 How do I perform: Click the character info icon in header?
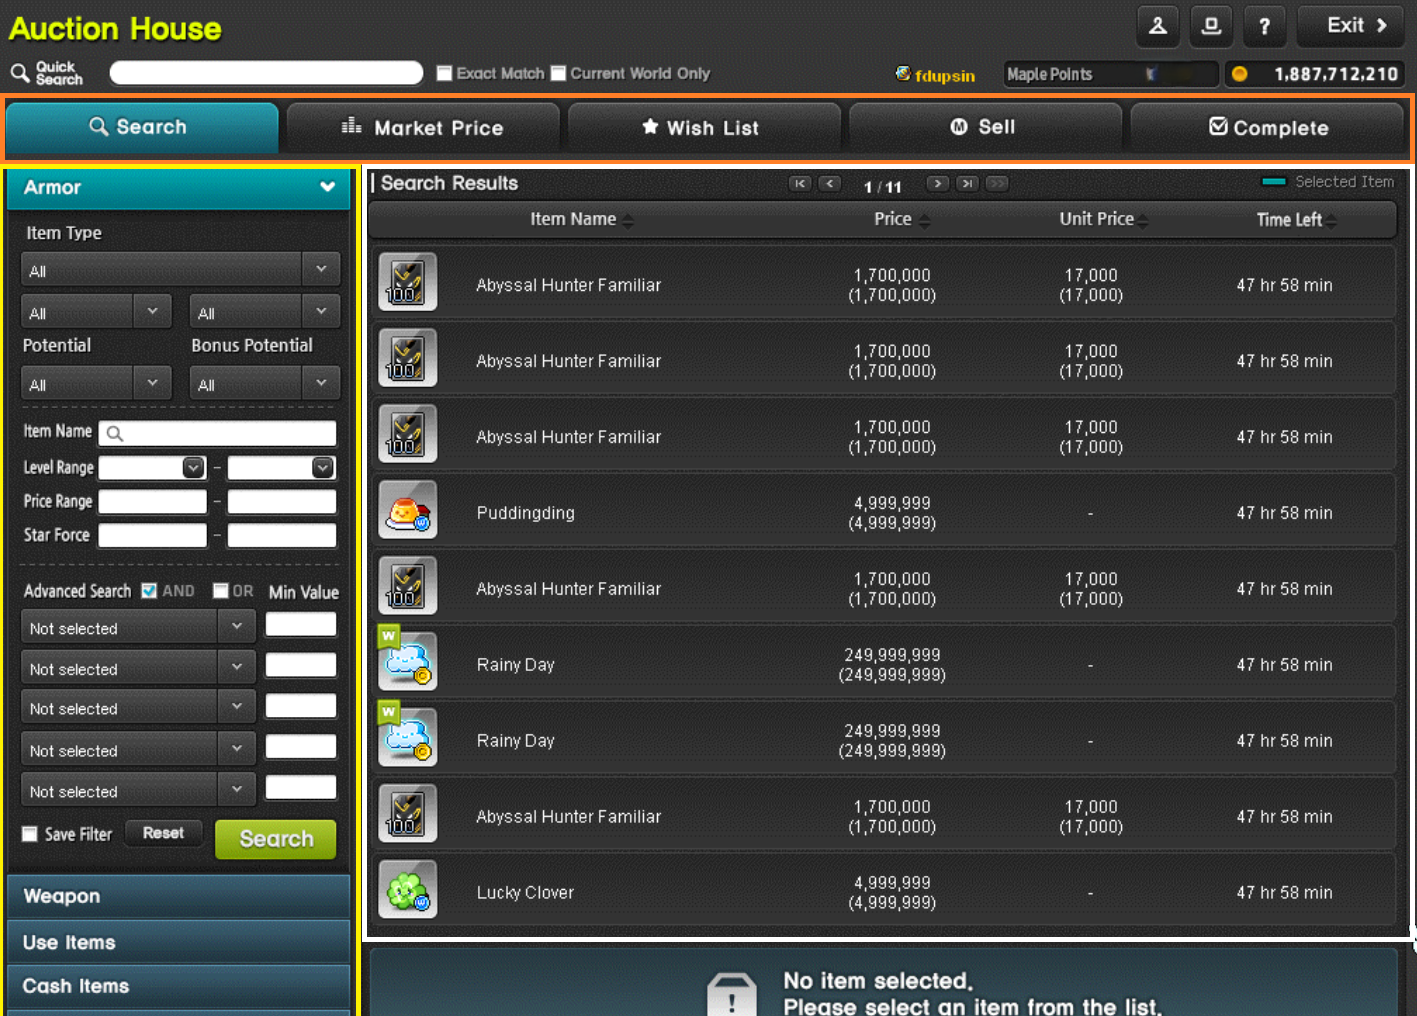1157,26
